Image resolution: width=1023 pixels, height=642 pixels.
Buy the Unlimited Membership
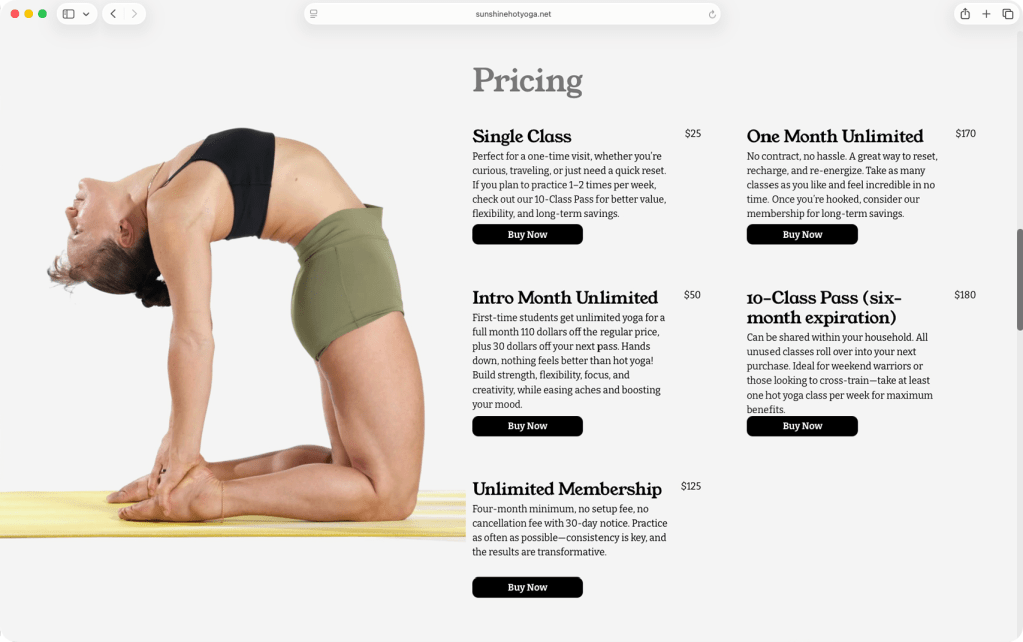coord(527,587)
